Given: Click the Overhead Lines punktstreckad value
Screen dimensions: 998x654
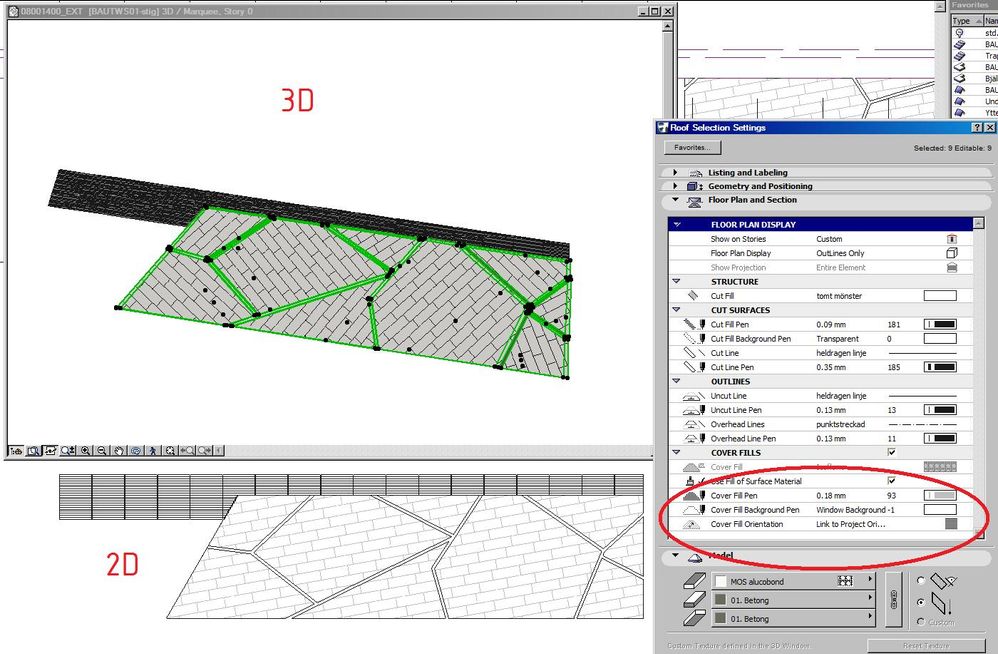Looking at the screenshot, I should tap(841, 424).
